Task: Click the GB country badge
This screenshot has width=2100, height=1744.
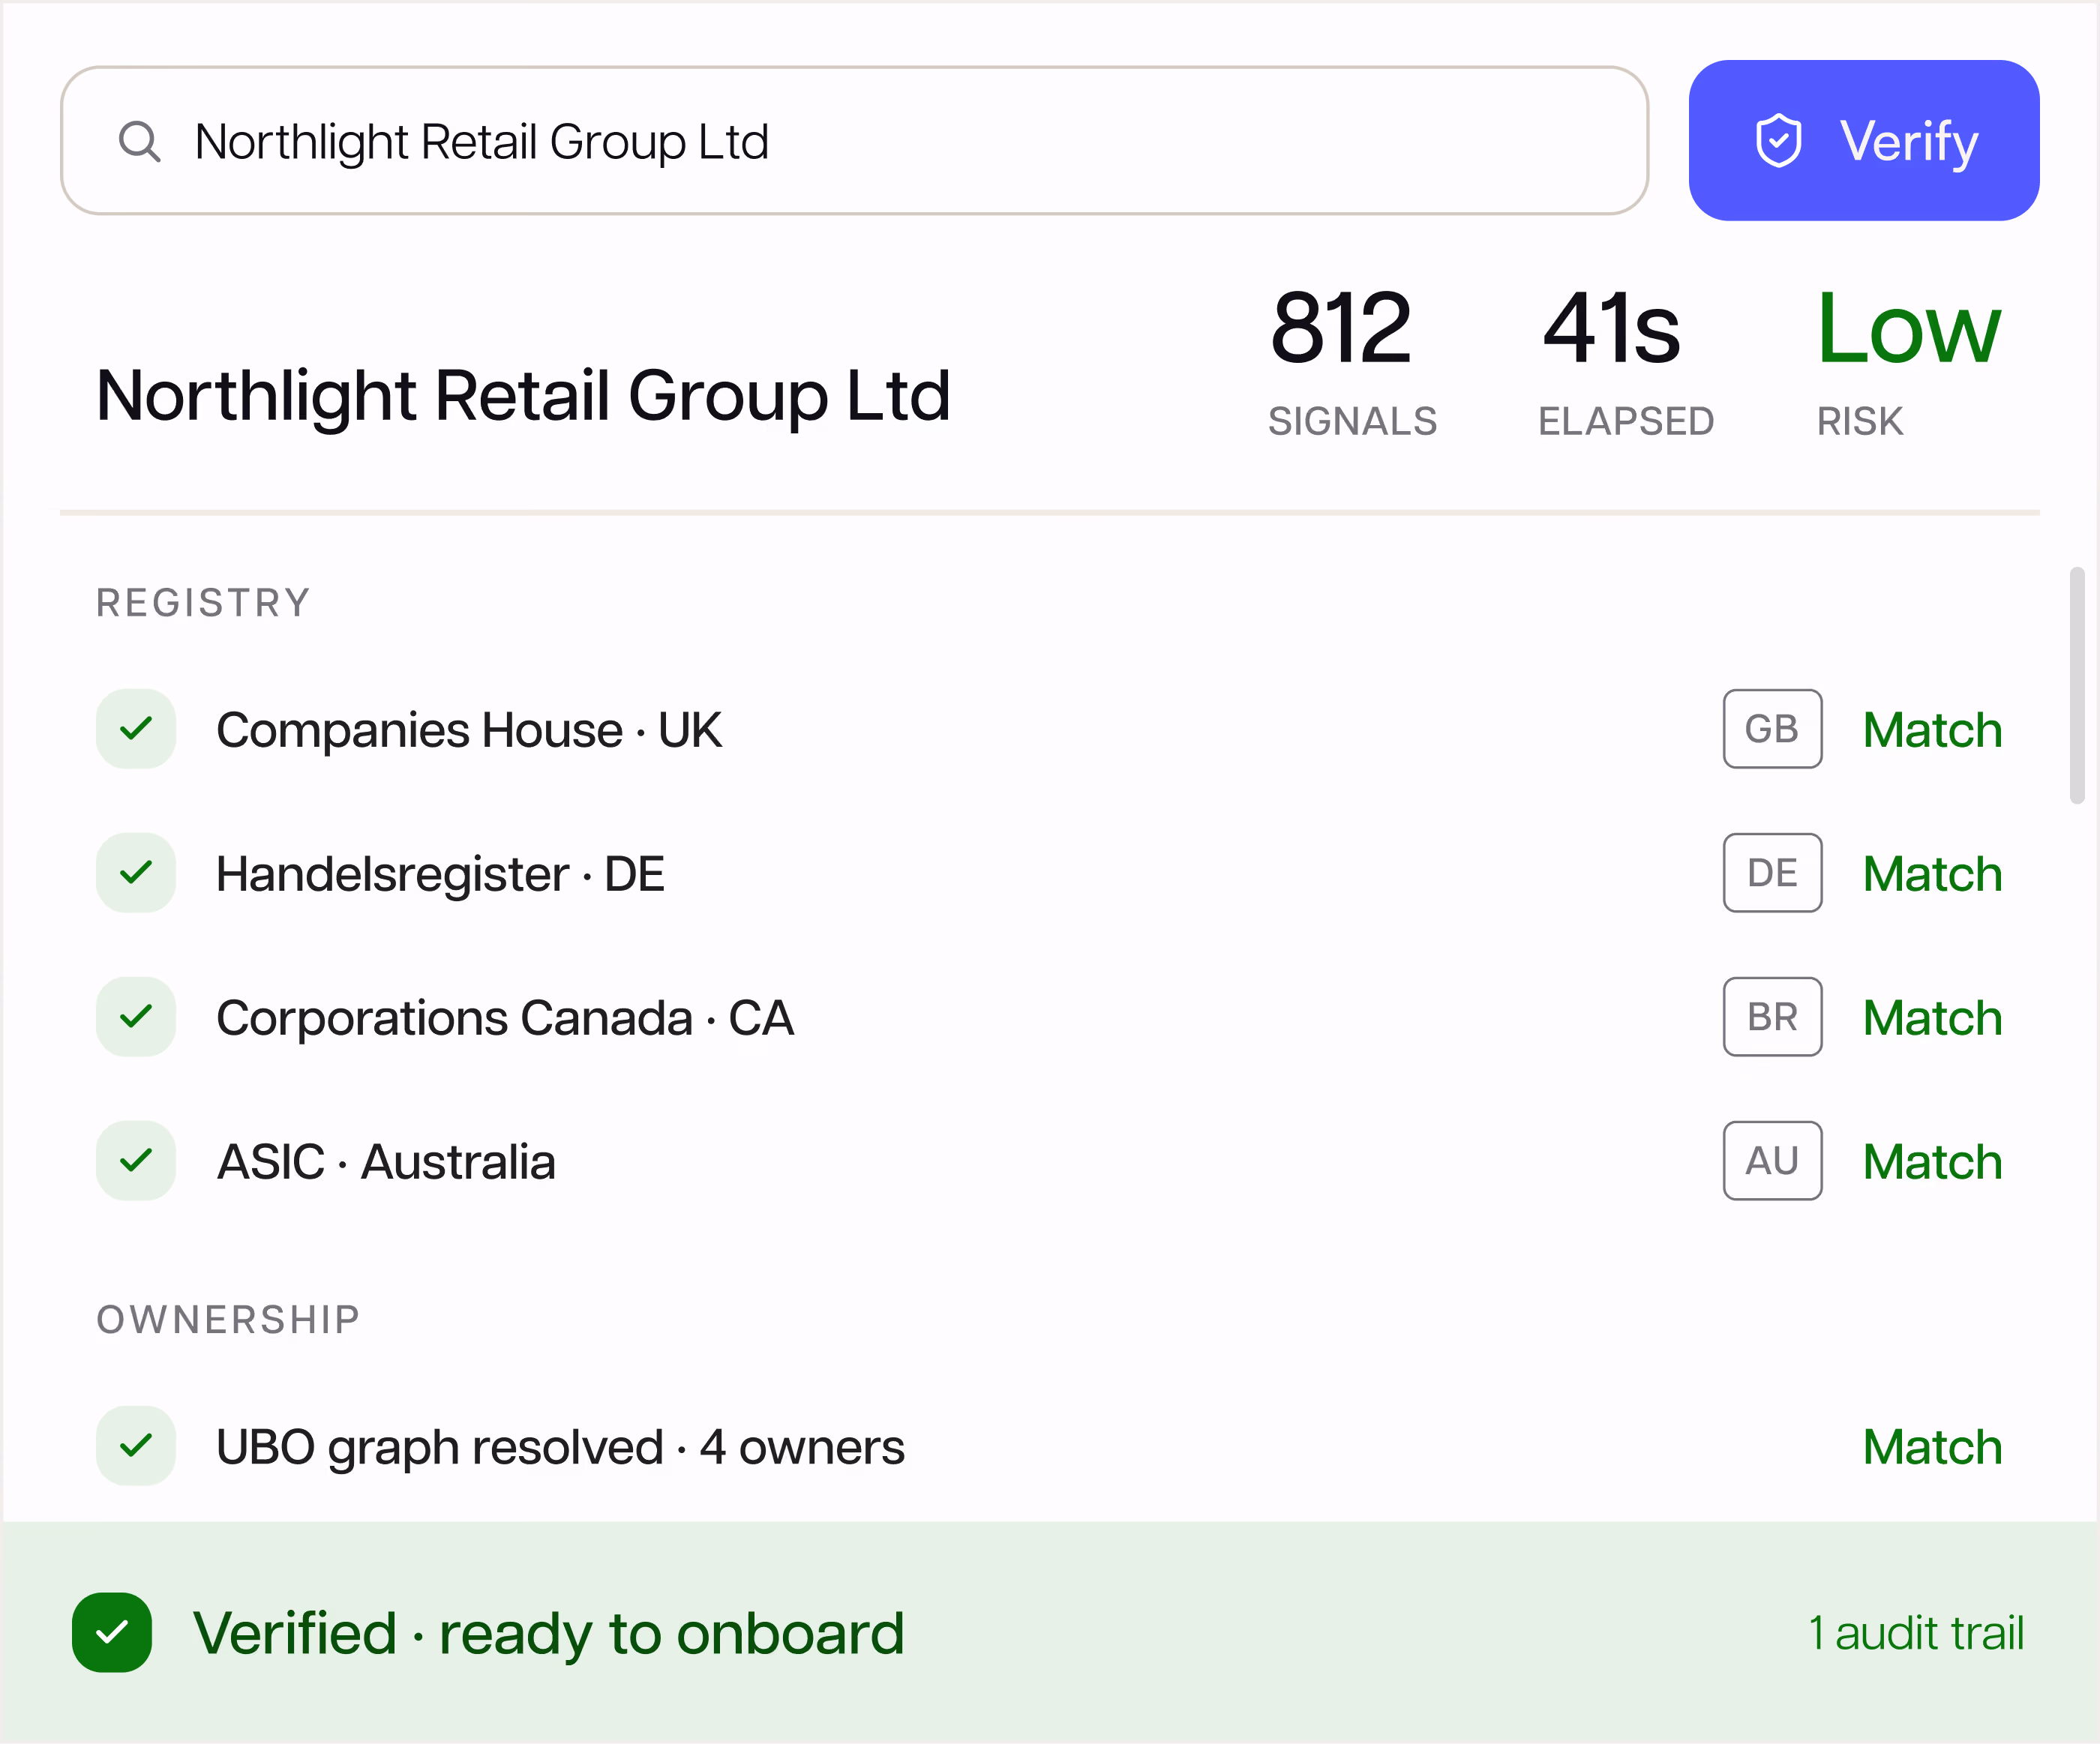Action: tap(1772, 729)
